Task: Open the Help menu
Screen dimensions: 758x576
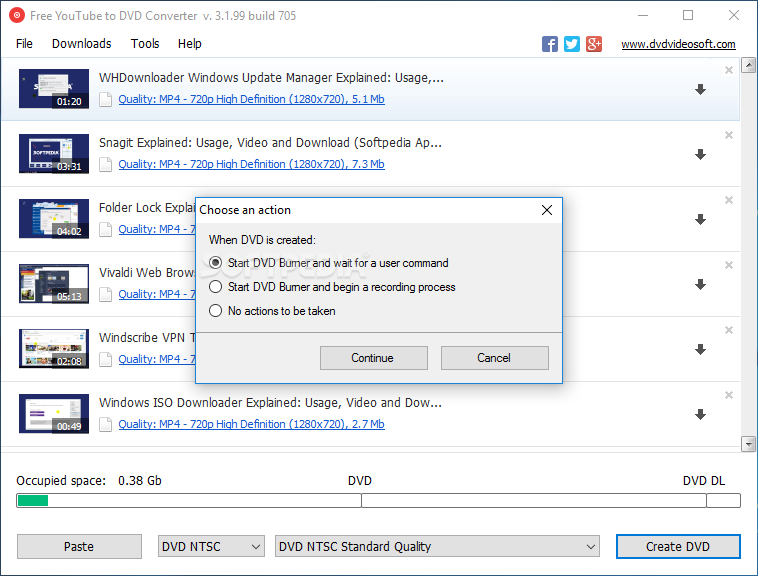Action: 190,43
